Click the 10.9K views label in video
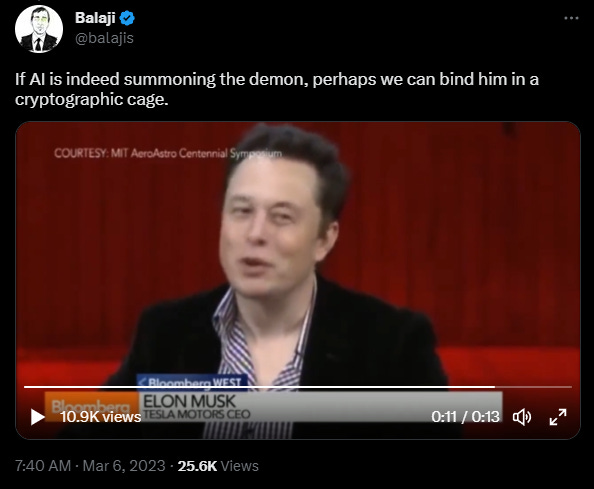 [100, 417]
